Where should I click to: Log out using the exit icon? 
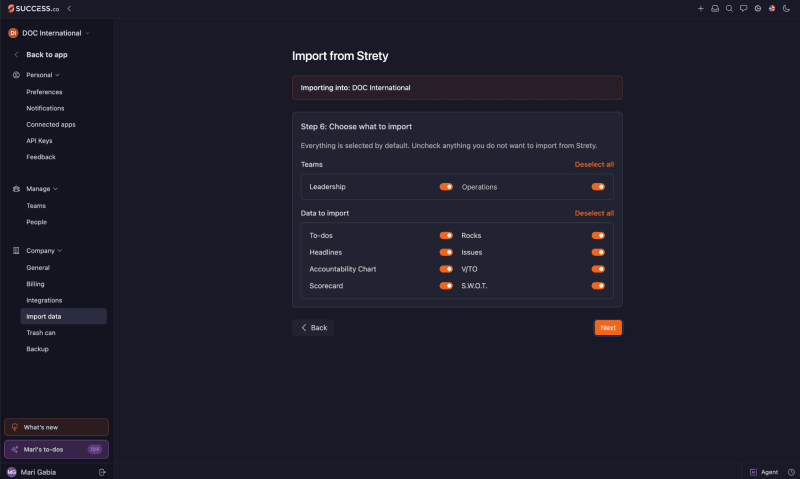(102, 472)
